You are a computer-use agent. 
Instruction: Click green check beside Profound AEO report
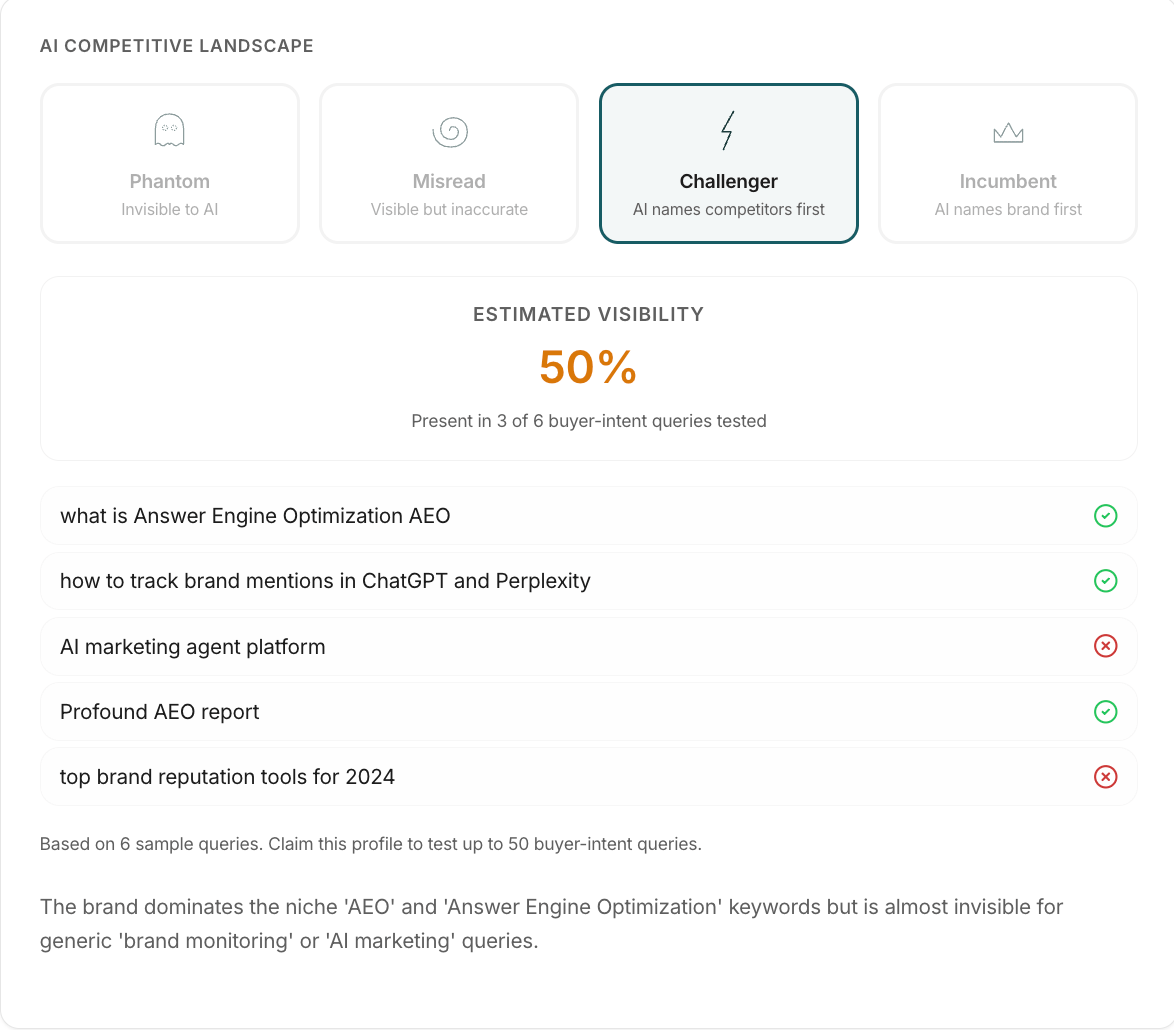(1105, 712)
